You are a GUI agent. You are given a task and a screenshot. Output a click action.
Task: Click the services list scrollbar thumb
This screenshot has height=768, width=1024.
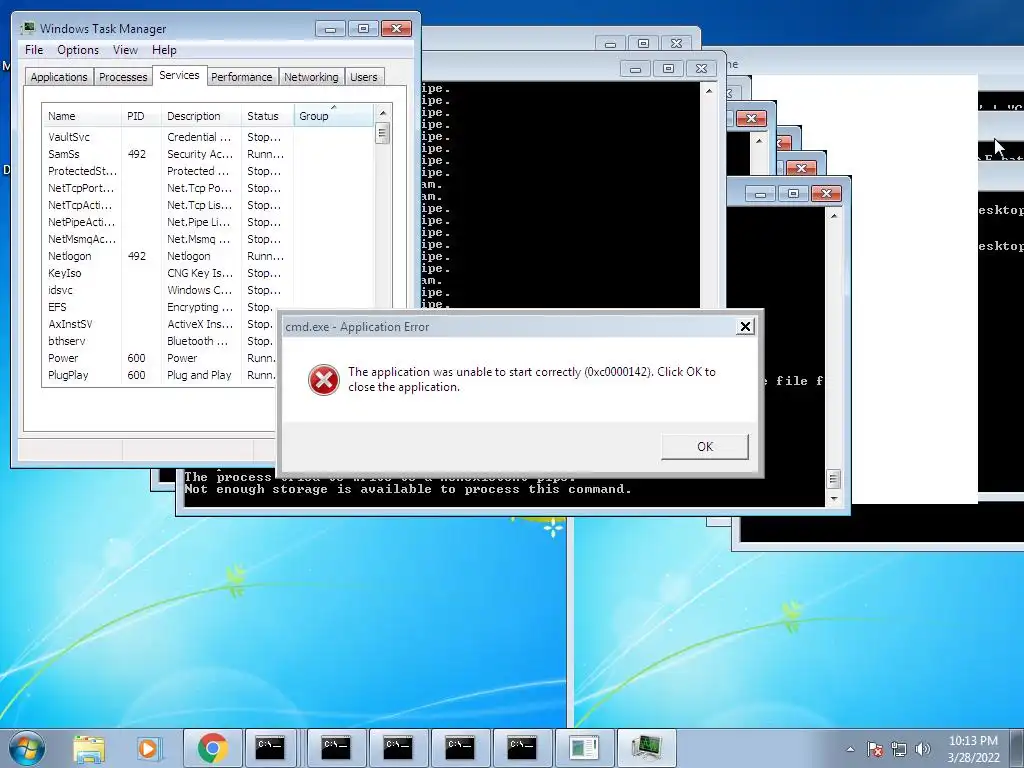(383, 134)
